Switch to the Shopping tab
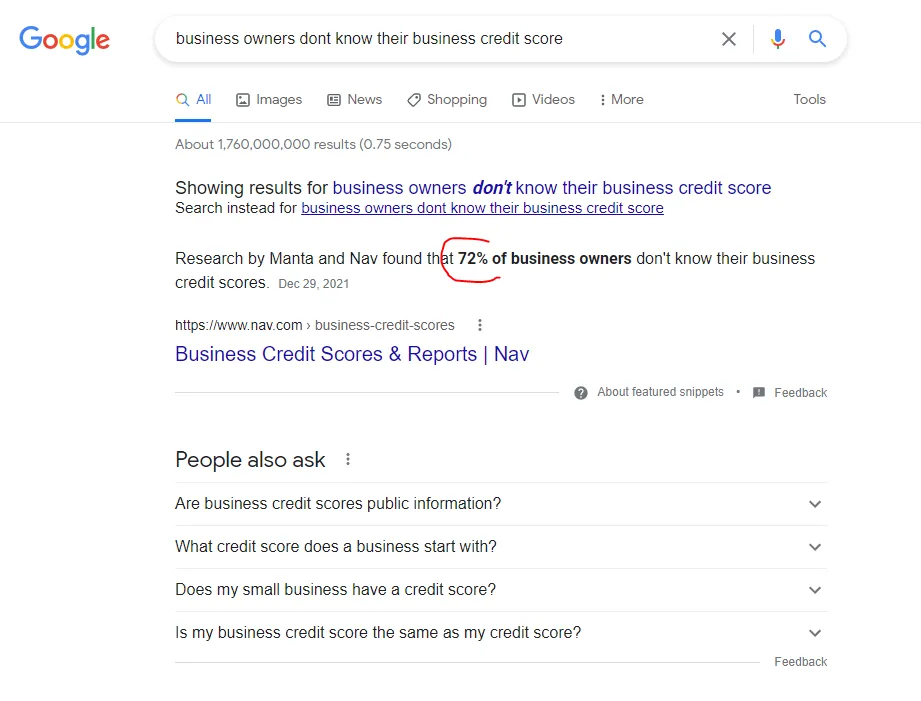Image resolution: width=921 pixels, height=701 pixels. click(447, 99)
